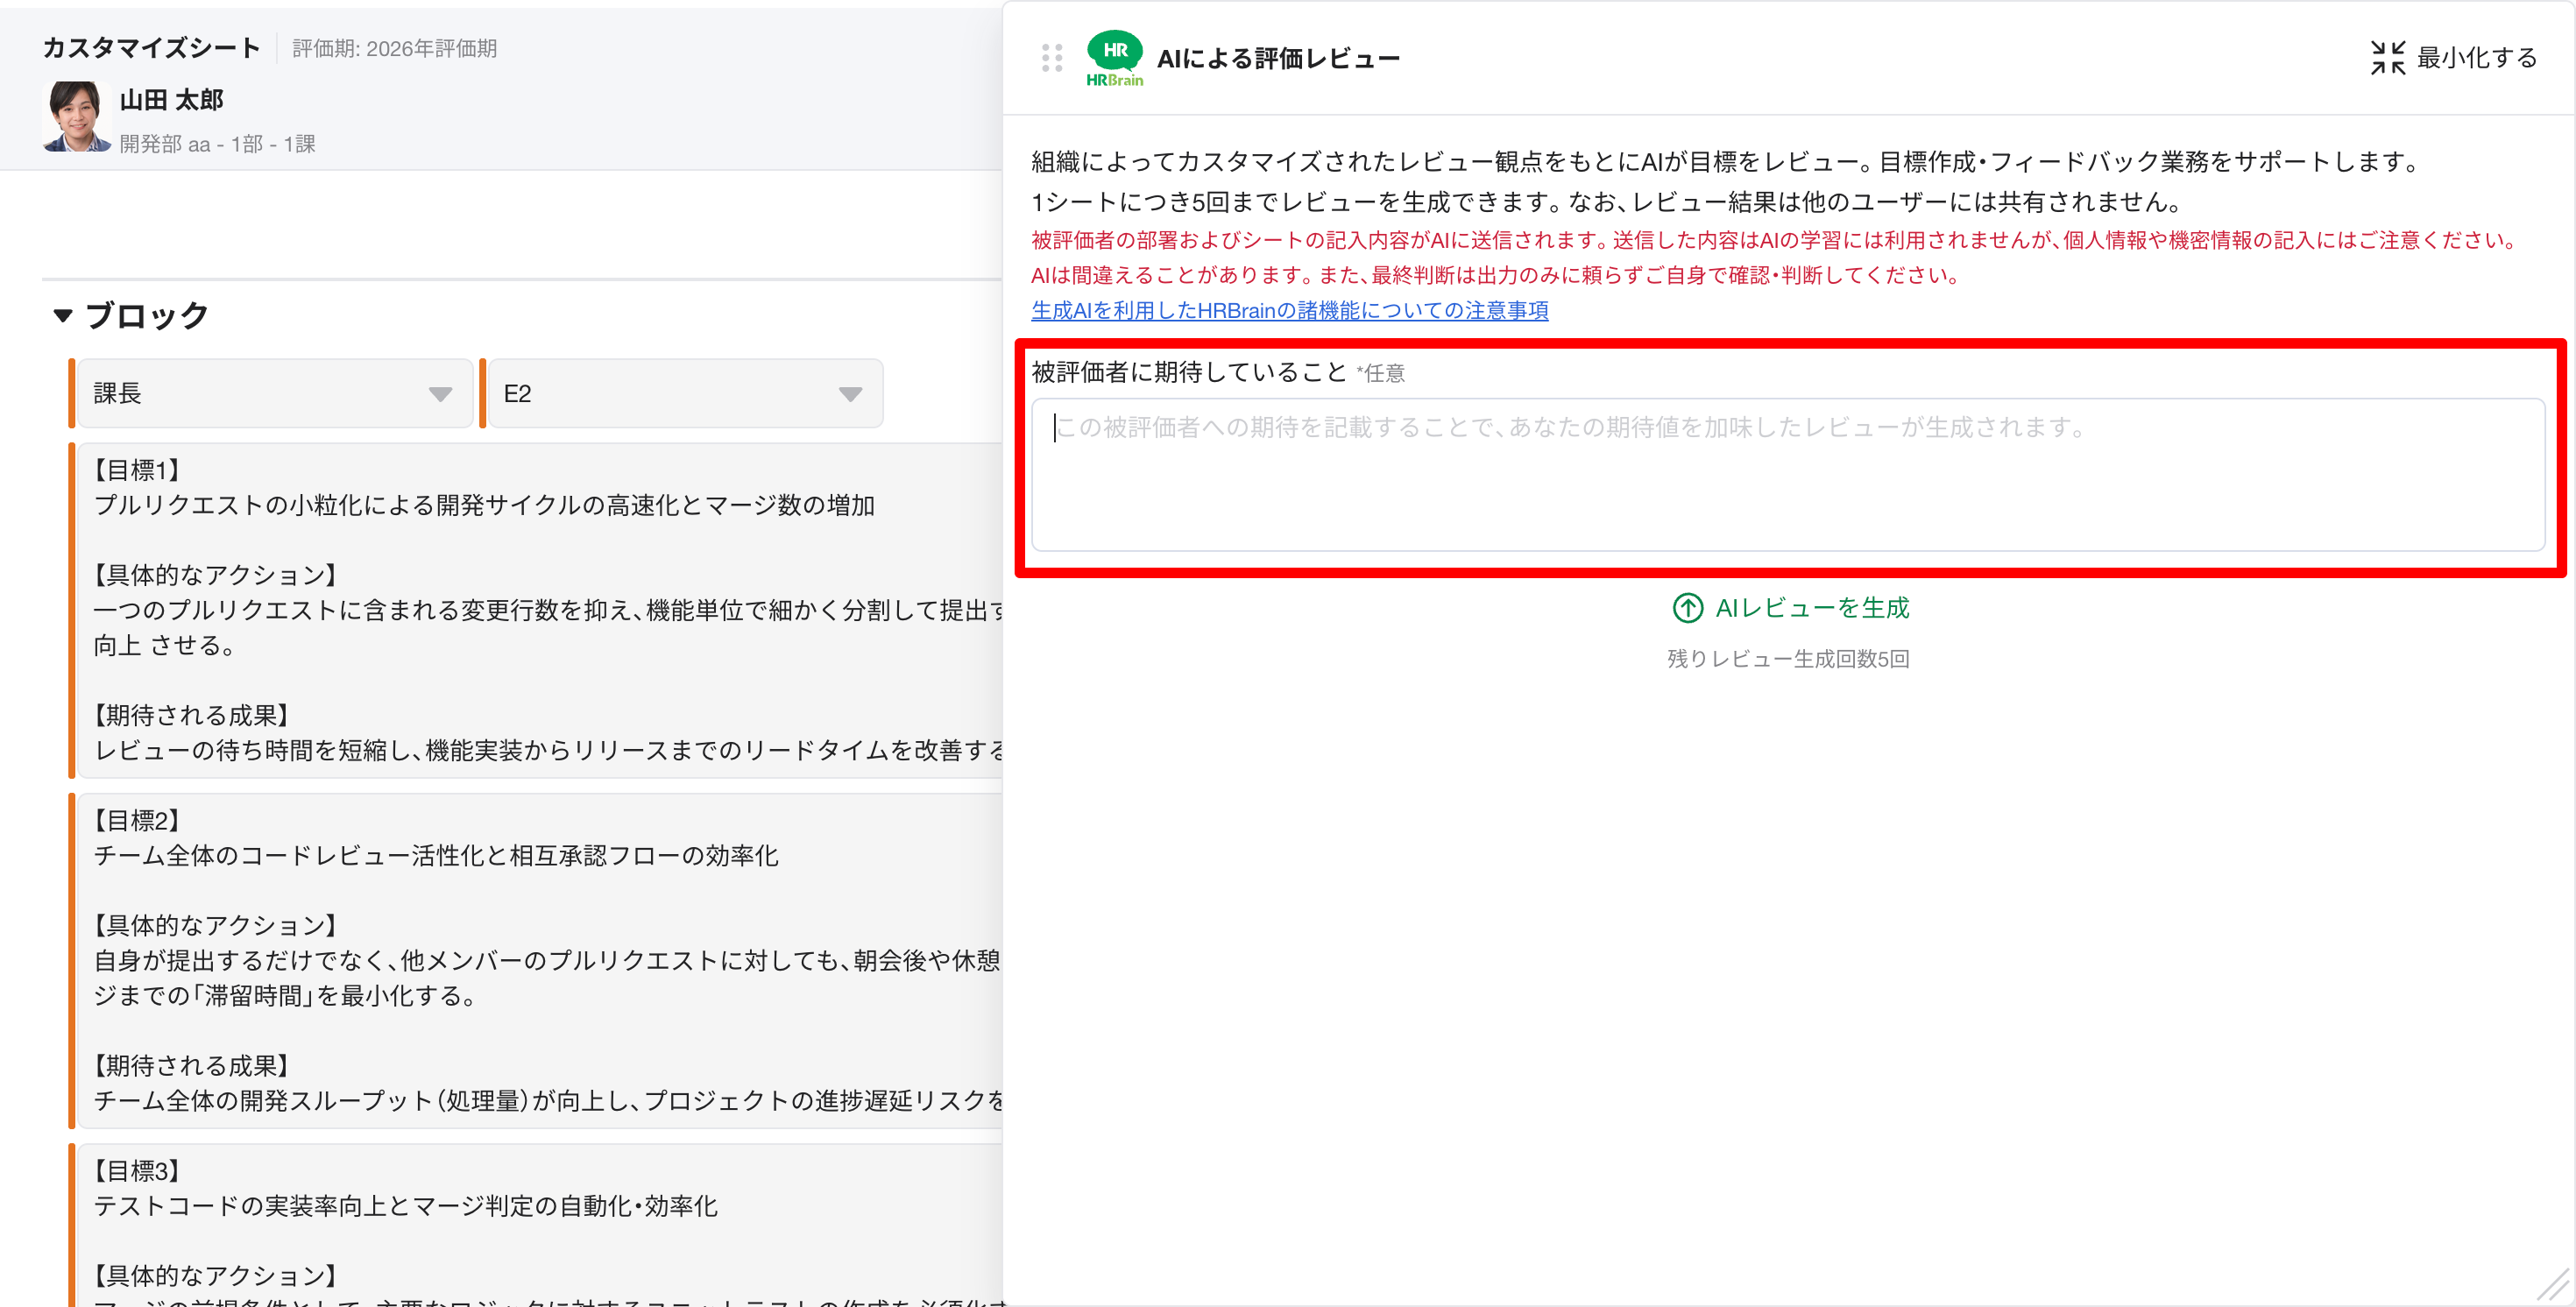Screen dimensions: 2576x1307
Task: Click 山田 太郎's profile photo
Action: pos(76,117)
